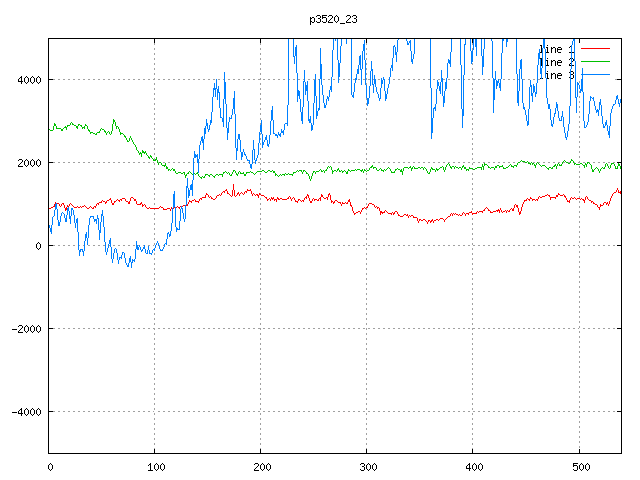Click the 200 tick label on the x-axis

coord(261,466)
